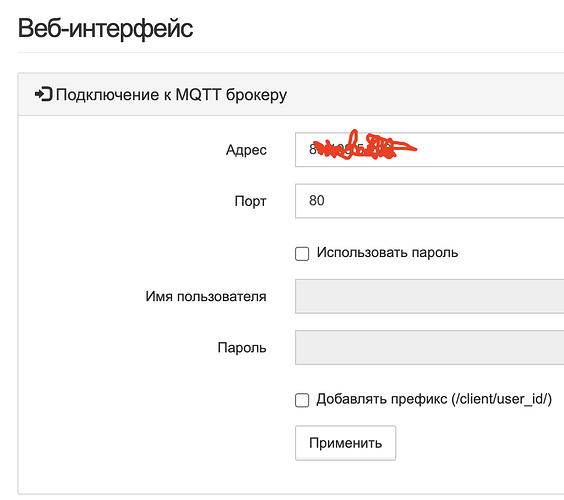Click the Порт field label

pyautogui.click(x=250, y=201)
